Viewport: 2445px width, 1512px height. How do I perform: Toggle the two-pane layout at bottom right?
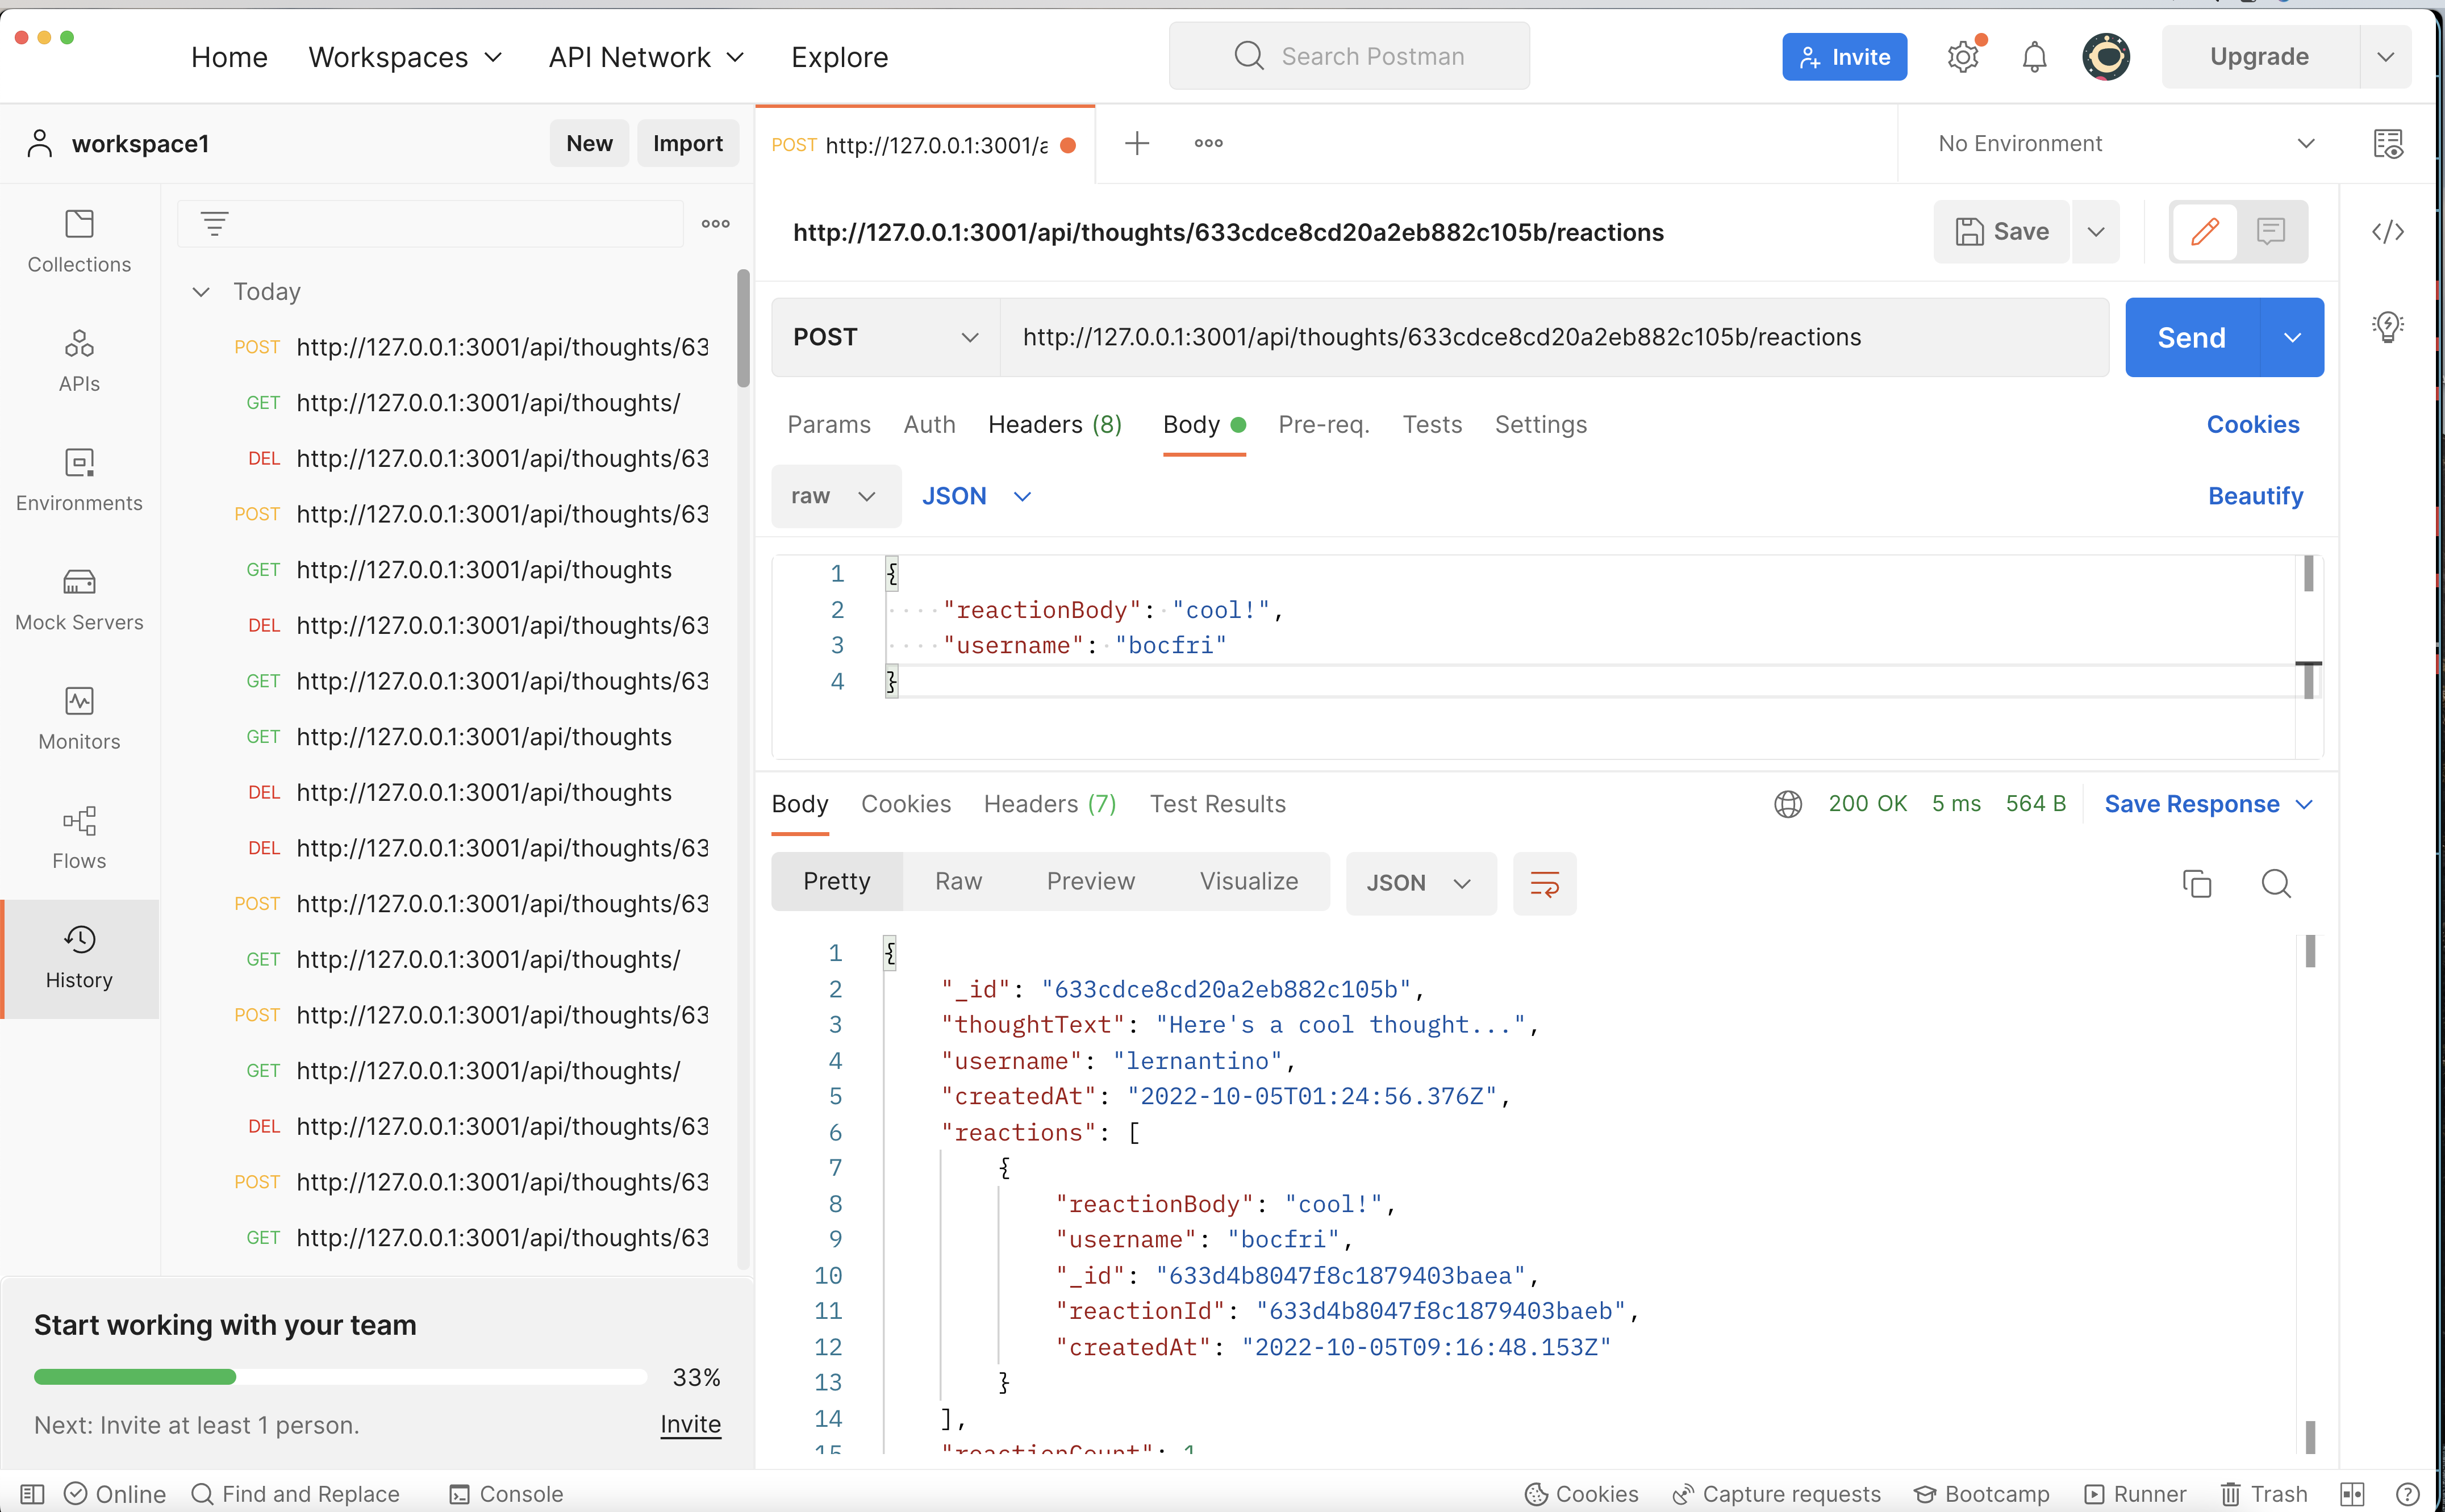pos(2346,1493)
